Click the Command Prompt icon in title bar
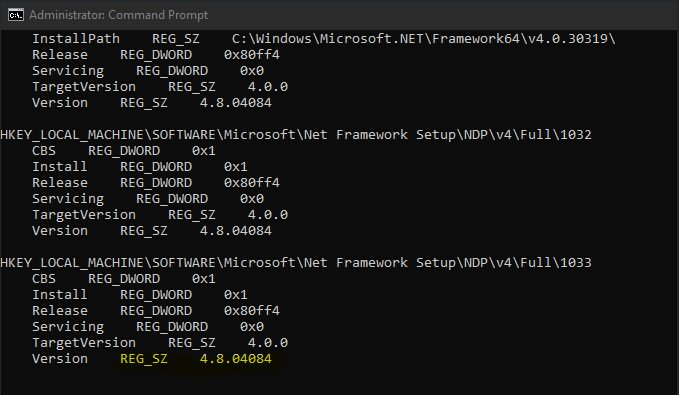The height and width of the screenshot is (395, 679). click(16, 15)
